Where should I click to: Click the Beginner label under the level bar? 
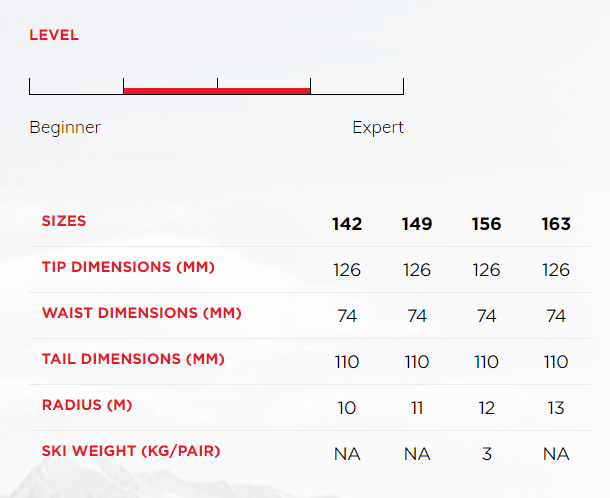65,128
